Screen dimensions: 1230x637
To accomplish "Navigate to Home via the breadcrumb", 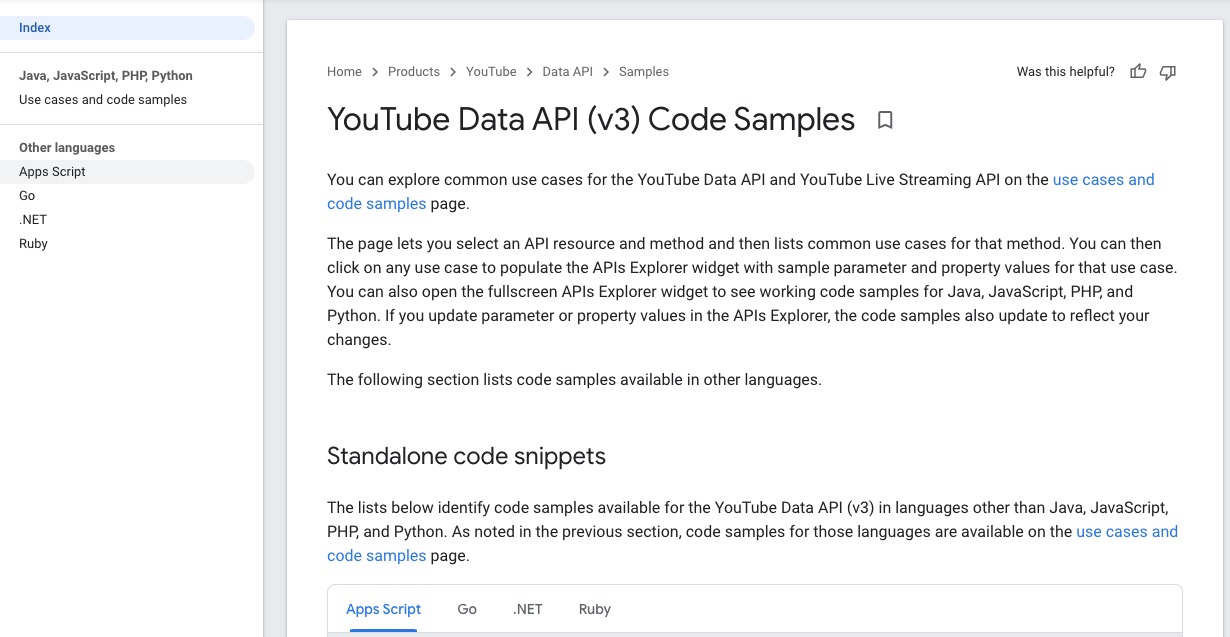I will tap(344, 71).
